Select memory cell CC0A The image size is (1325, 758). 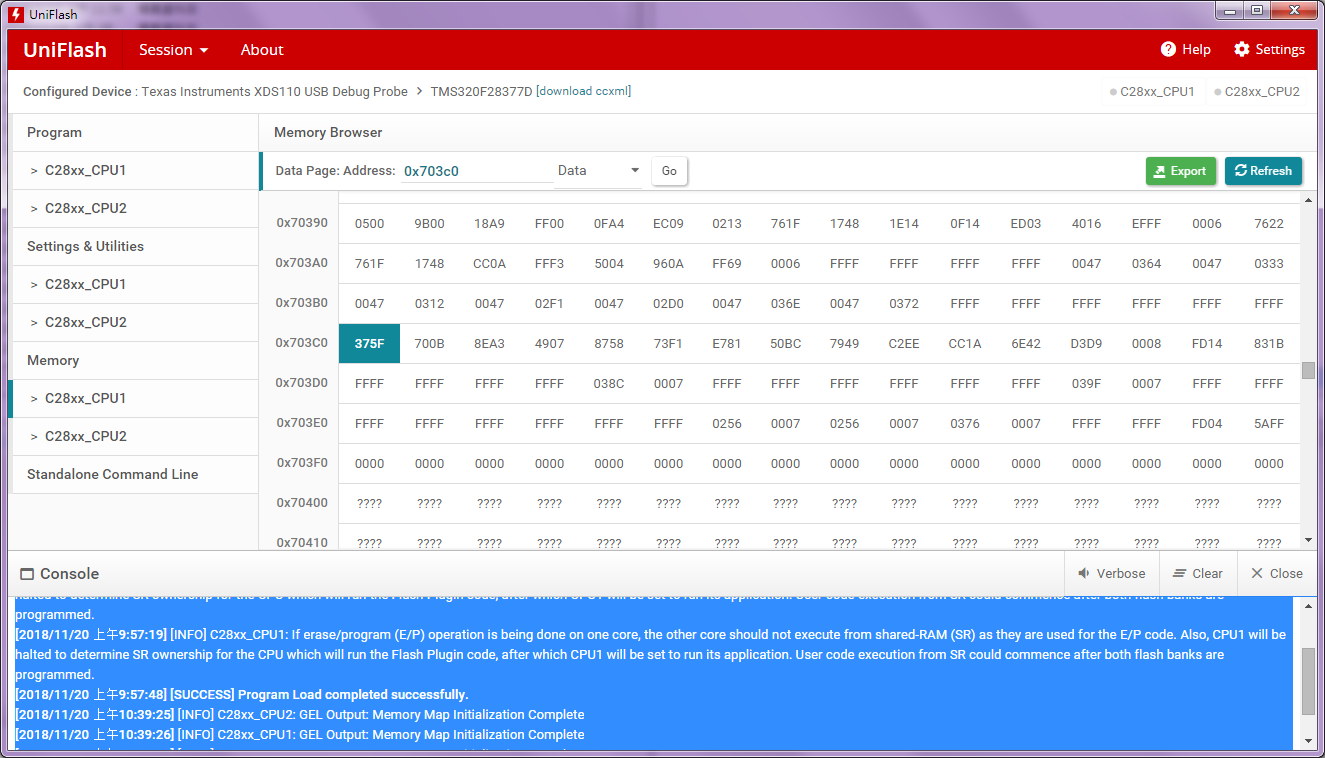[489, 264]
